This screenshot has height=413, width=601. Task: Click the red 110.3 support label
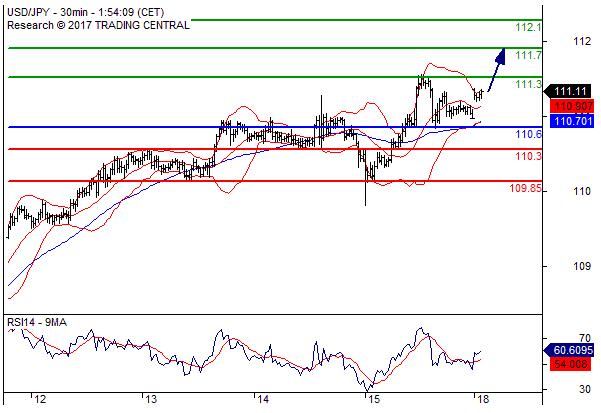click(x=529, y=156)
